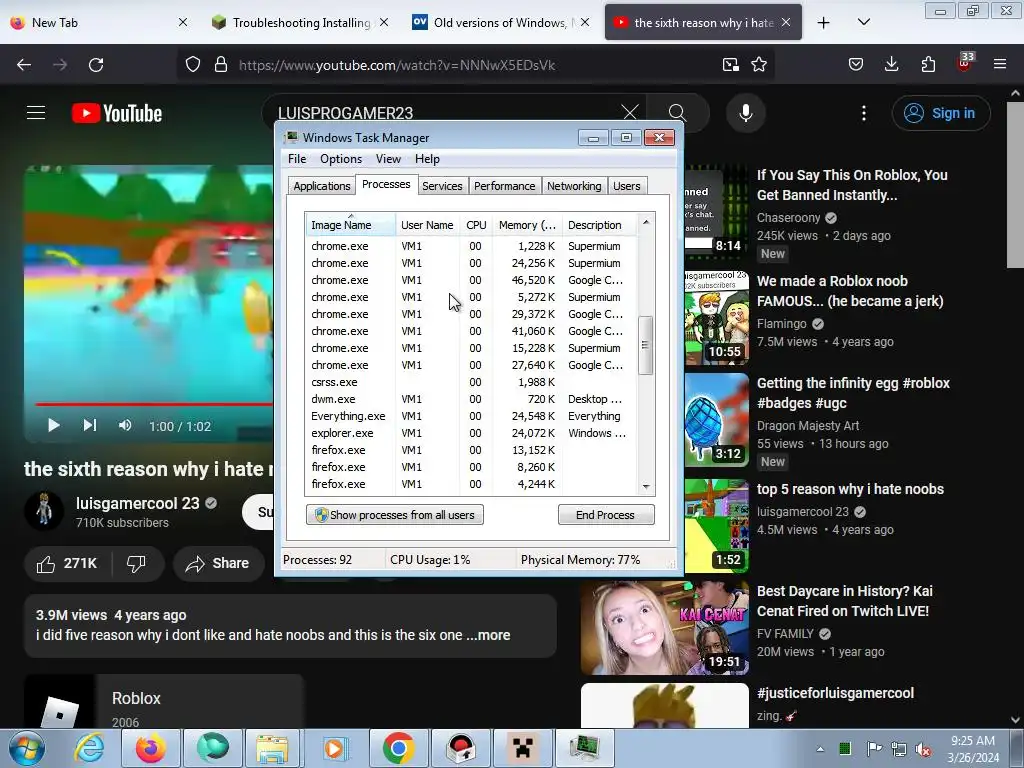List all tabs with the chevron
1024x768 pixels.
point(863,23)
